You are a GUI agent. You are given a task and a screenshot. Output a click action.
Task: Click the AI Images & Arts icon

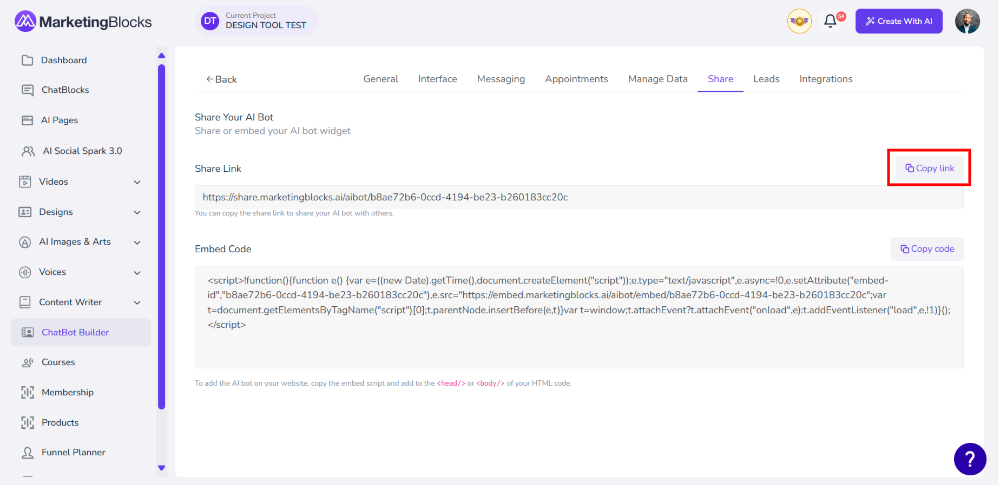point(26,242)
